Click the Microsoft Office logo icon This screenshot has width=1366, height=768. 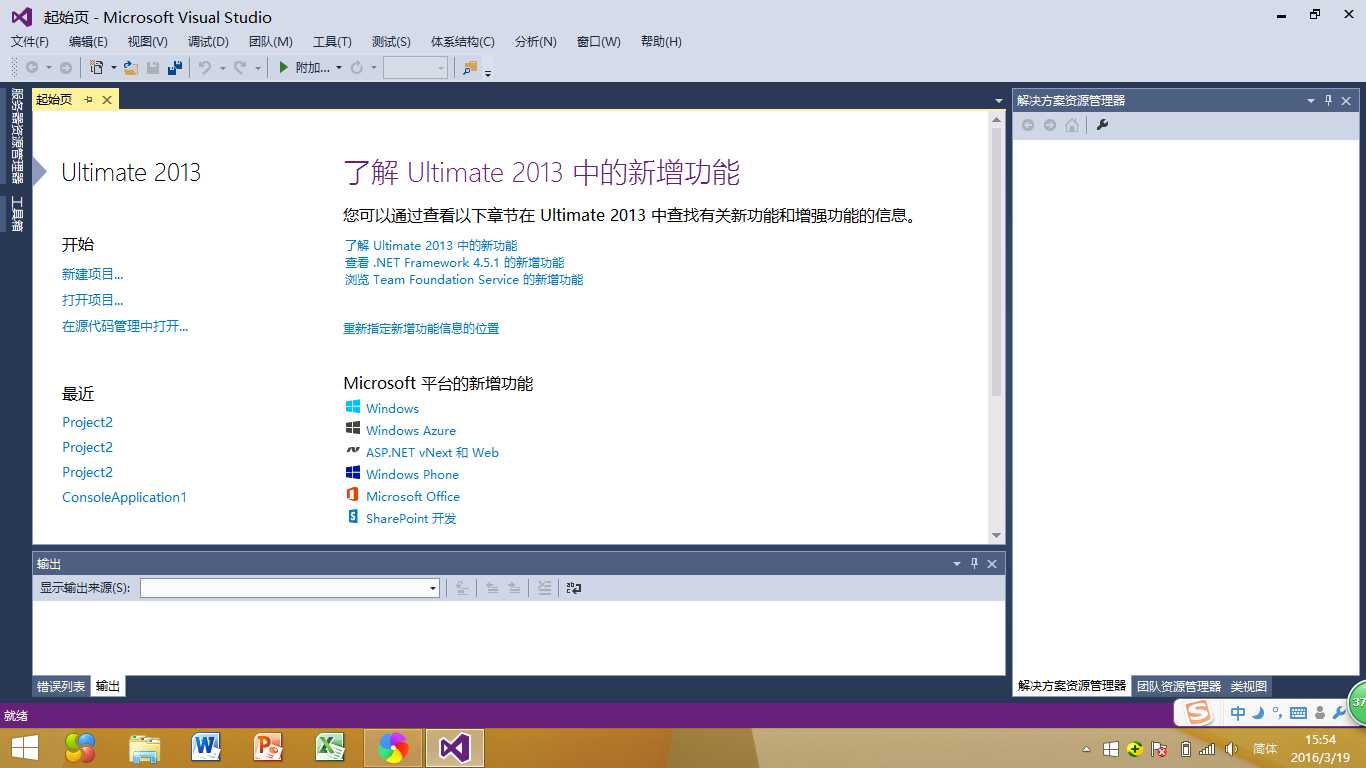pyautogui.click(x=352, y=495)
